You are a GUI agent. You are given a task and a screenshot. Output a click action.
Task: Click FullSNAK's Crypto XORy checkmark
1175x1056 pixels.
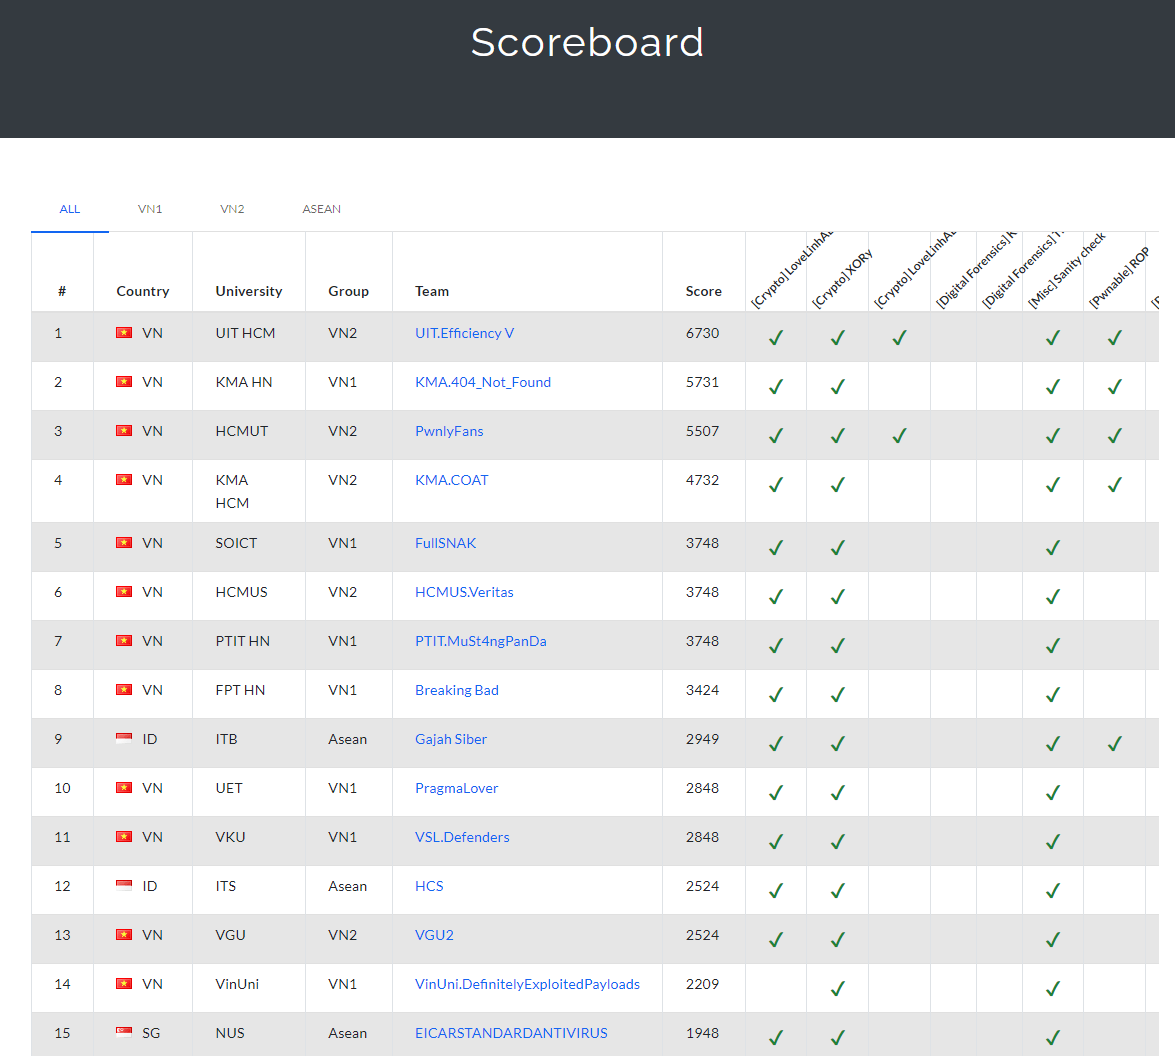coord(837,547)
